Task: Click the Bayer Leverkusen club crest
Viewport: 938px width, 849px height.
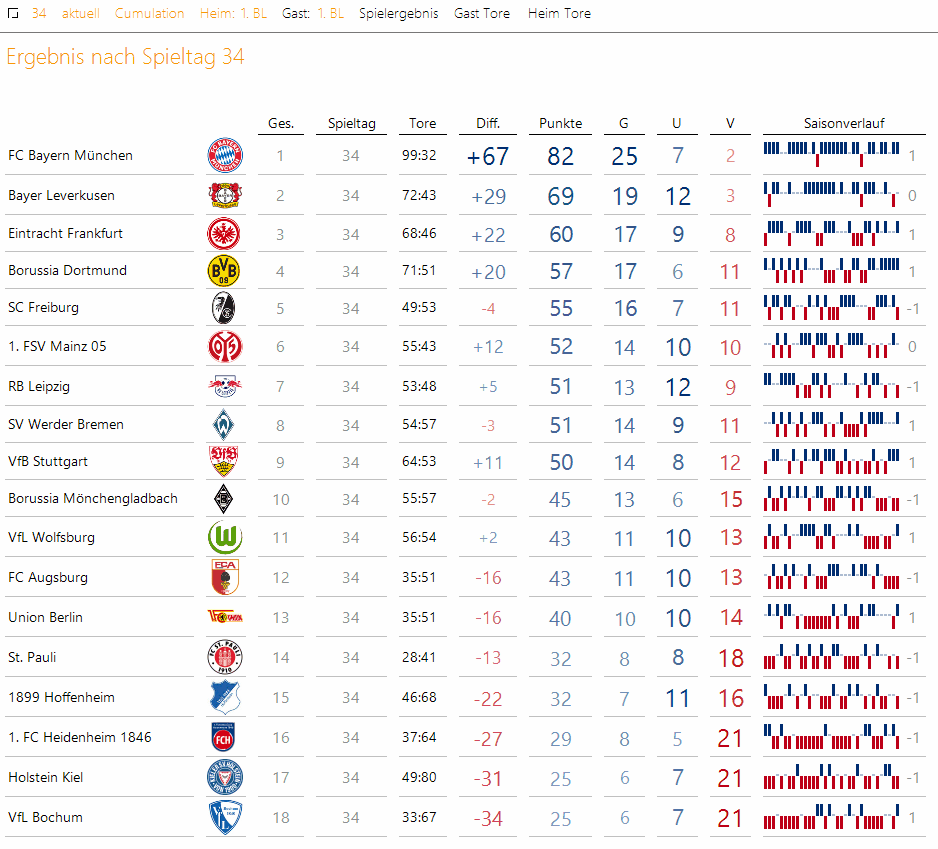Action: [x=224, y=195]
